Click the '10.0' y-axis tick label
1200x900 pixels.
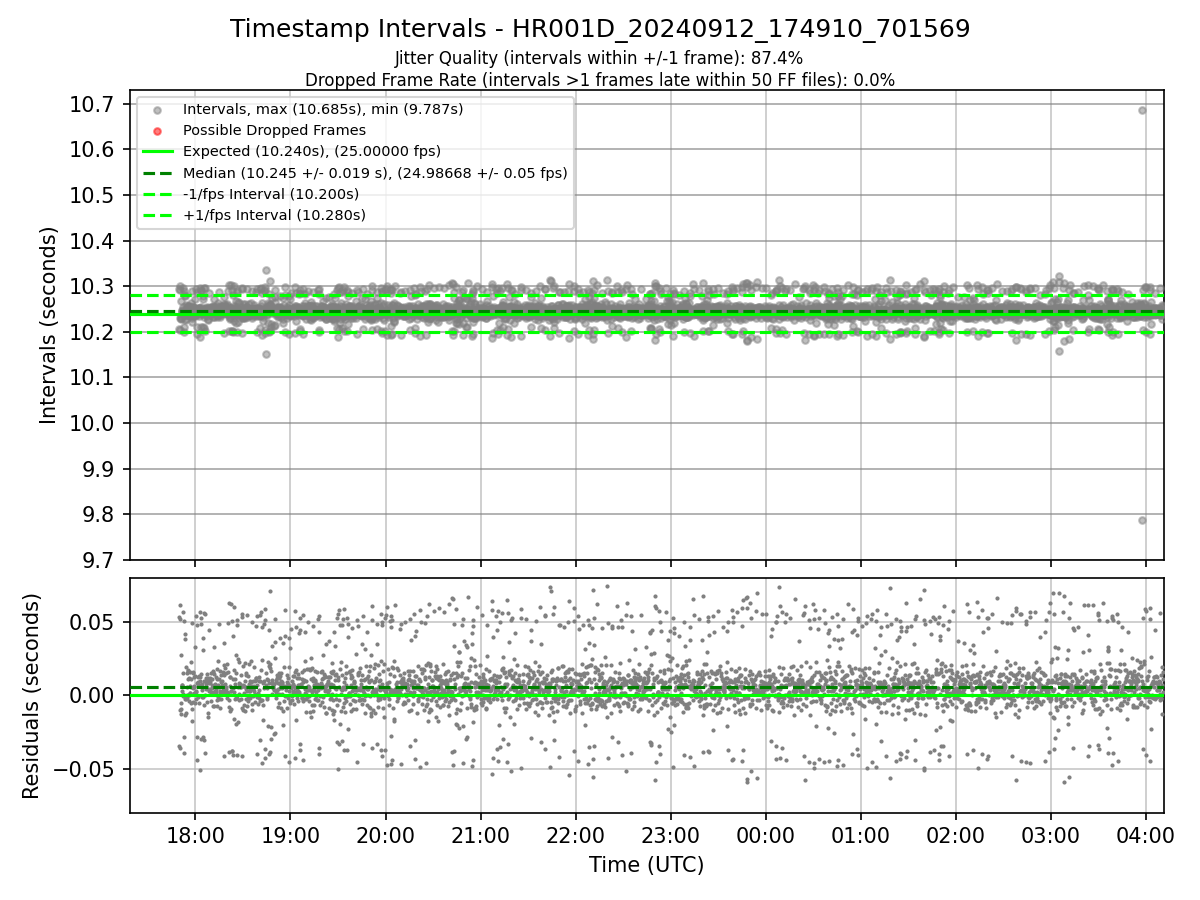[x=93, y=423]
